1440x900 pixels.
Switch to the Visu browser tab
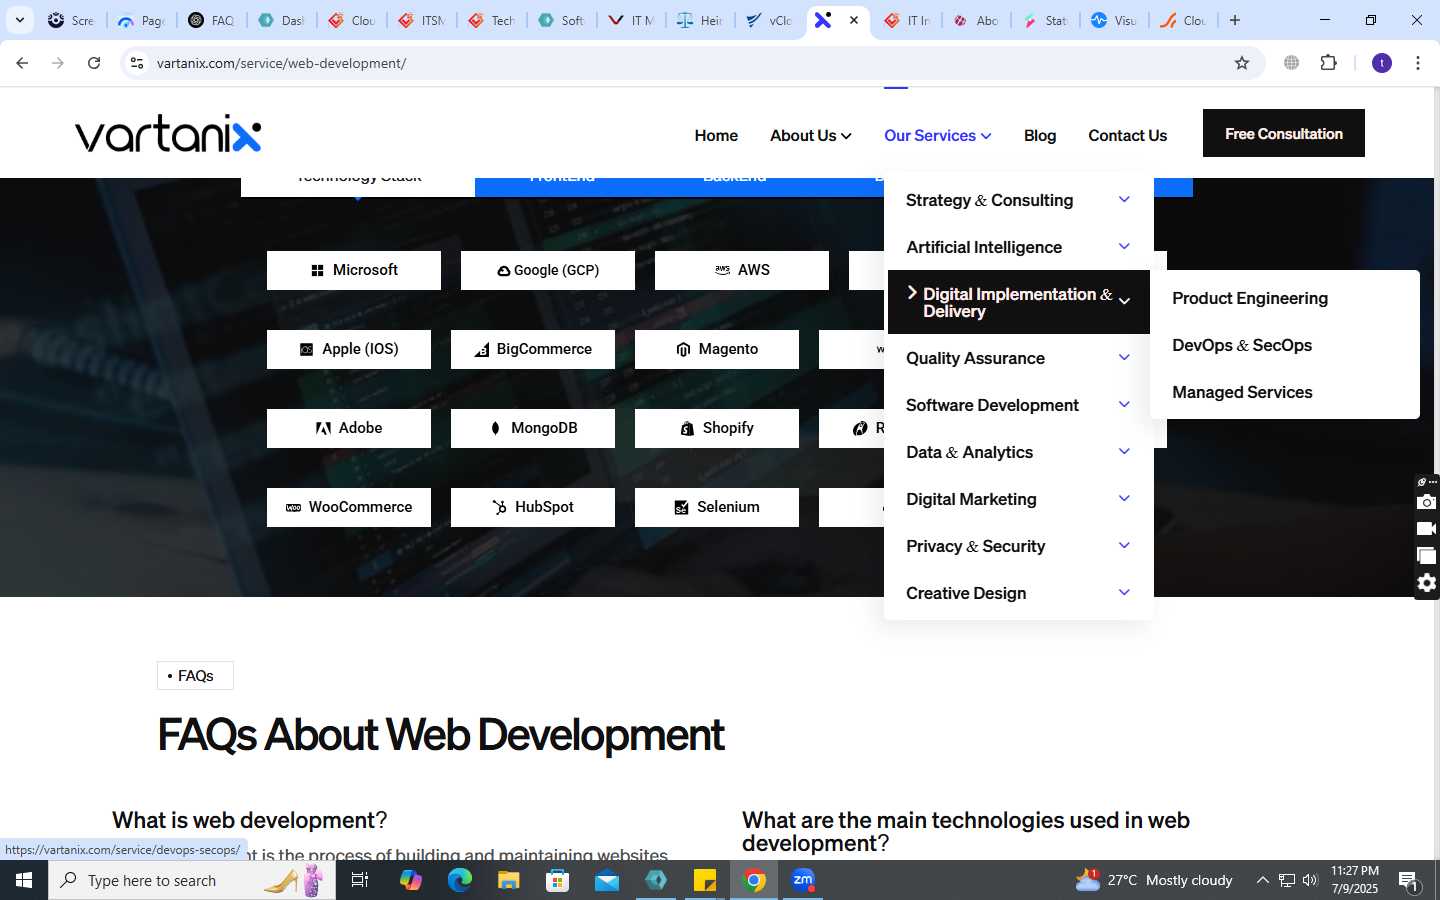1114,20
